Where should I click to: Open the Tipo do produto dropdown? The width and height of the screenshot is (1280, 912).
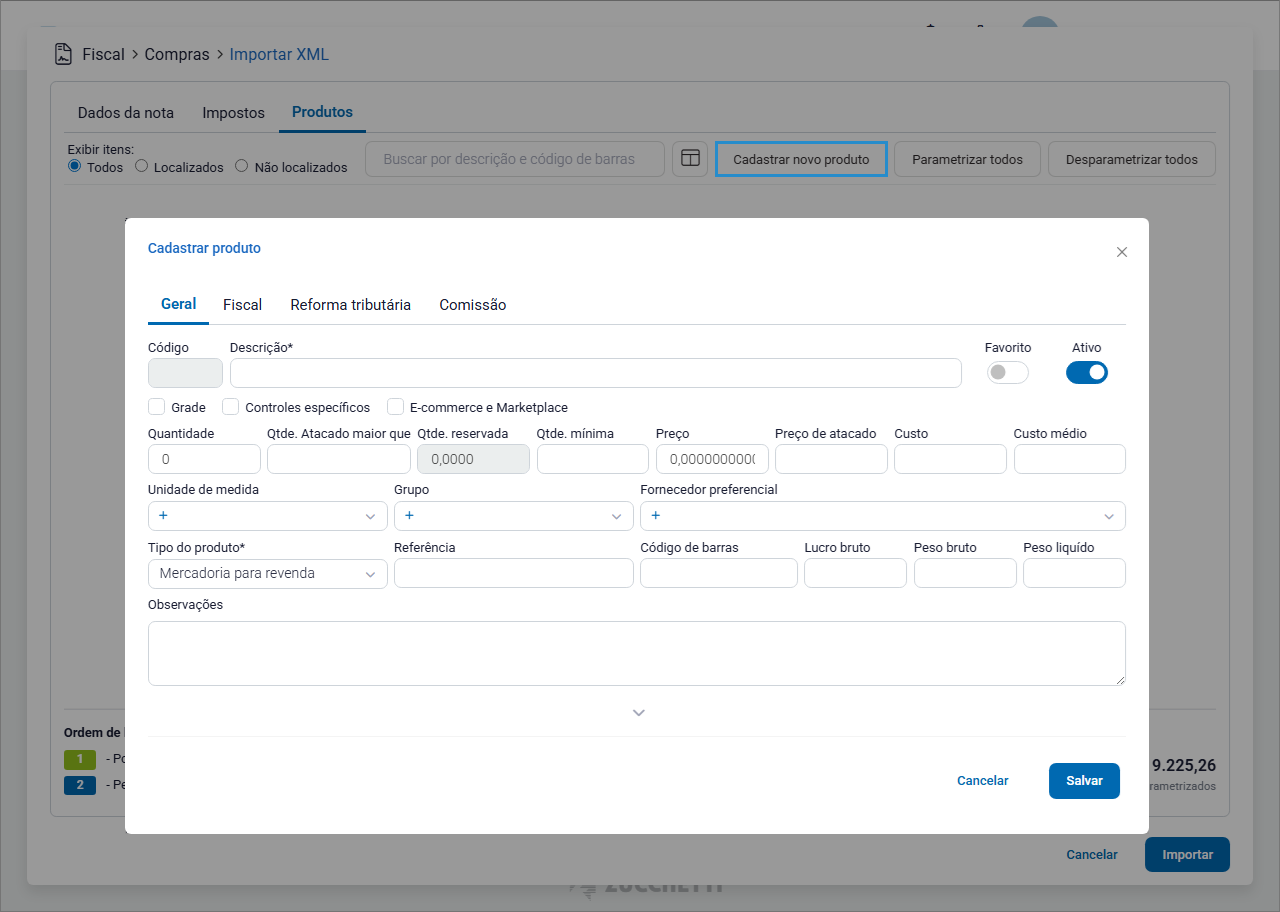tap(267, 574)
